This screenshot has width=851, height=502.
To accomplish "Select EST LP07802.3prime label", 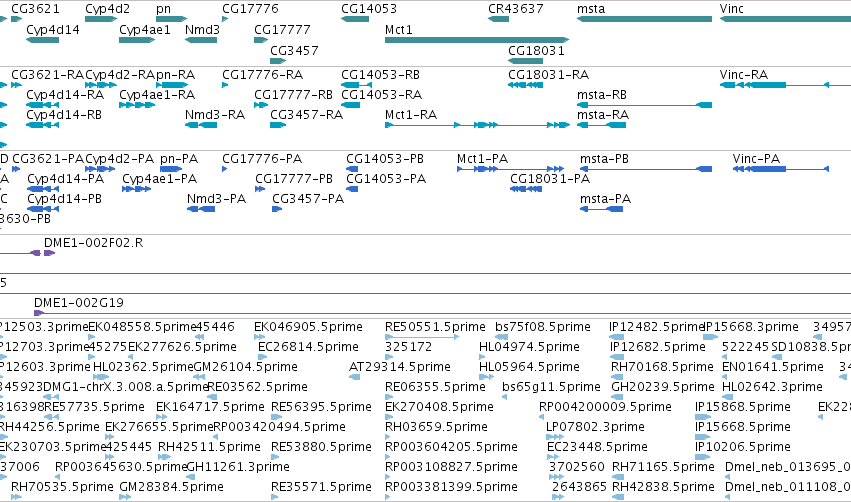I will 595,428.
